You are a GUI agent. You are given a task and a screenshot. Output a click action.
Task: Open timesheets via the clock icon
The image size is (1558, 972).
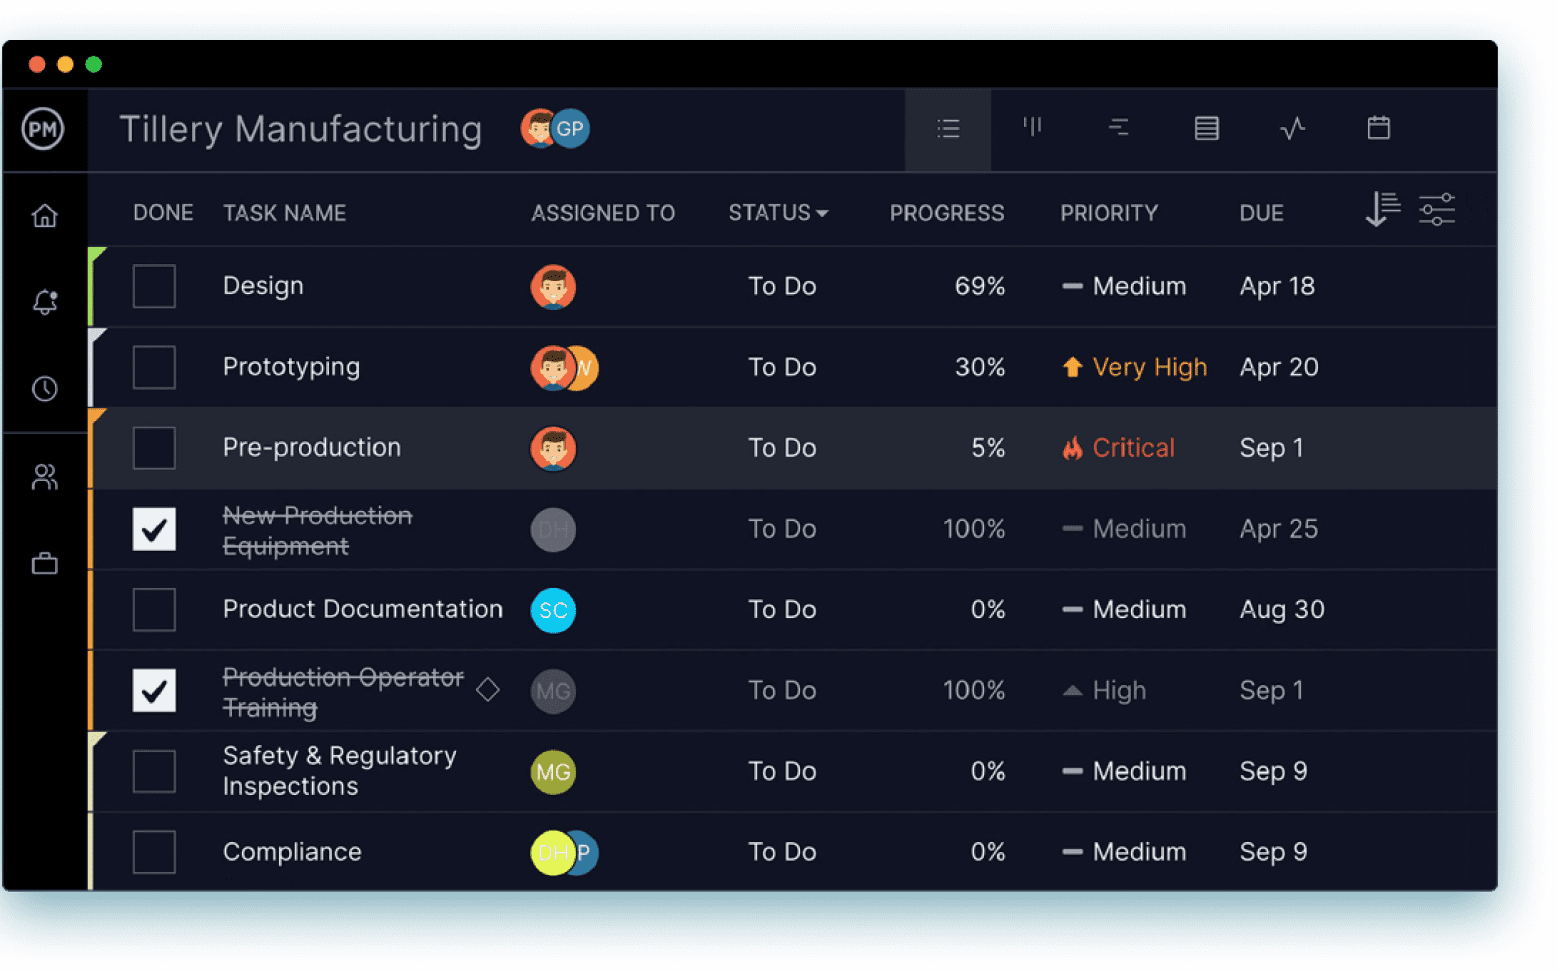point(45,389)
